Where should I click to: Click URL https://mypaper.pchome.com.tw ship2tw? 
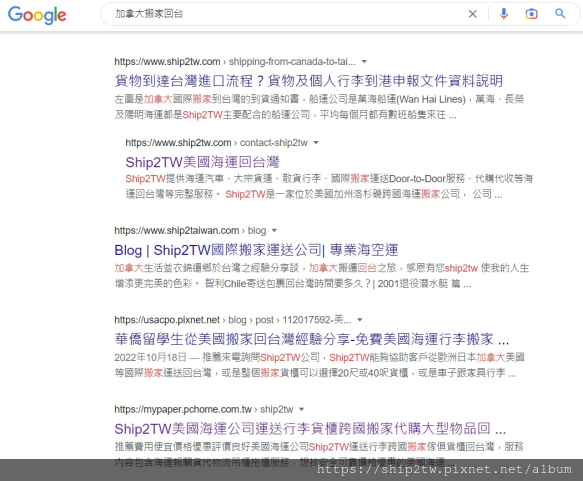(204, 409)
